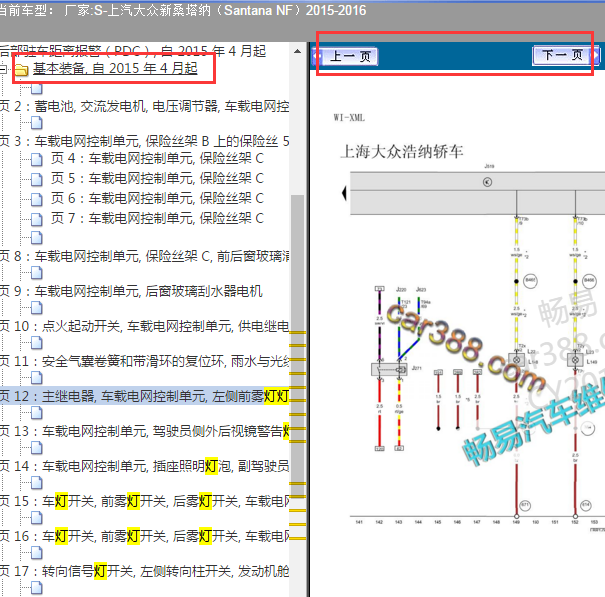Select 页 4 : 车载电网控制单元, 保险丝架 C
The image size is (605, 597).
tap(157, 158)
